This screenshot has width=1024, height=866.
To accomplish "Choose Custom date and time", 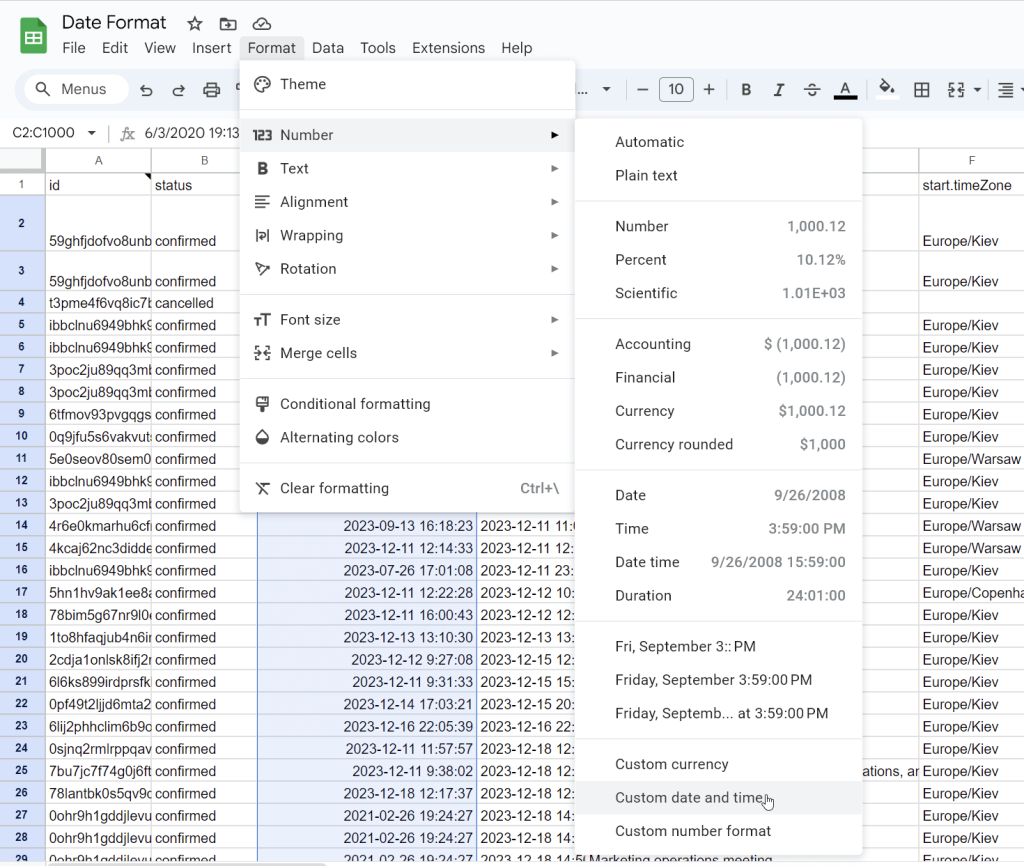I will point(718,797).
